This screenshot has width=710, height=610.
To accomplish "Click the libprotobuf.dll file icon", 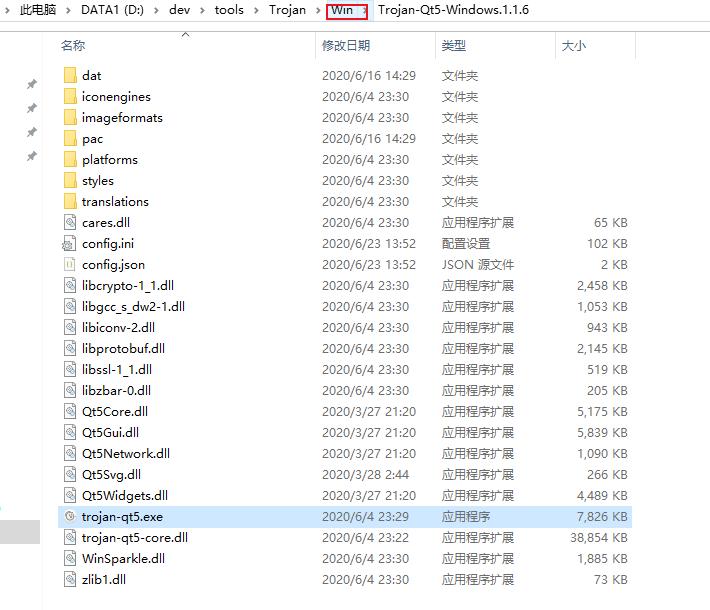I will pyautogui.click(x=70, y=348).
